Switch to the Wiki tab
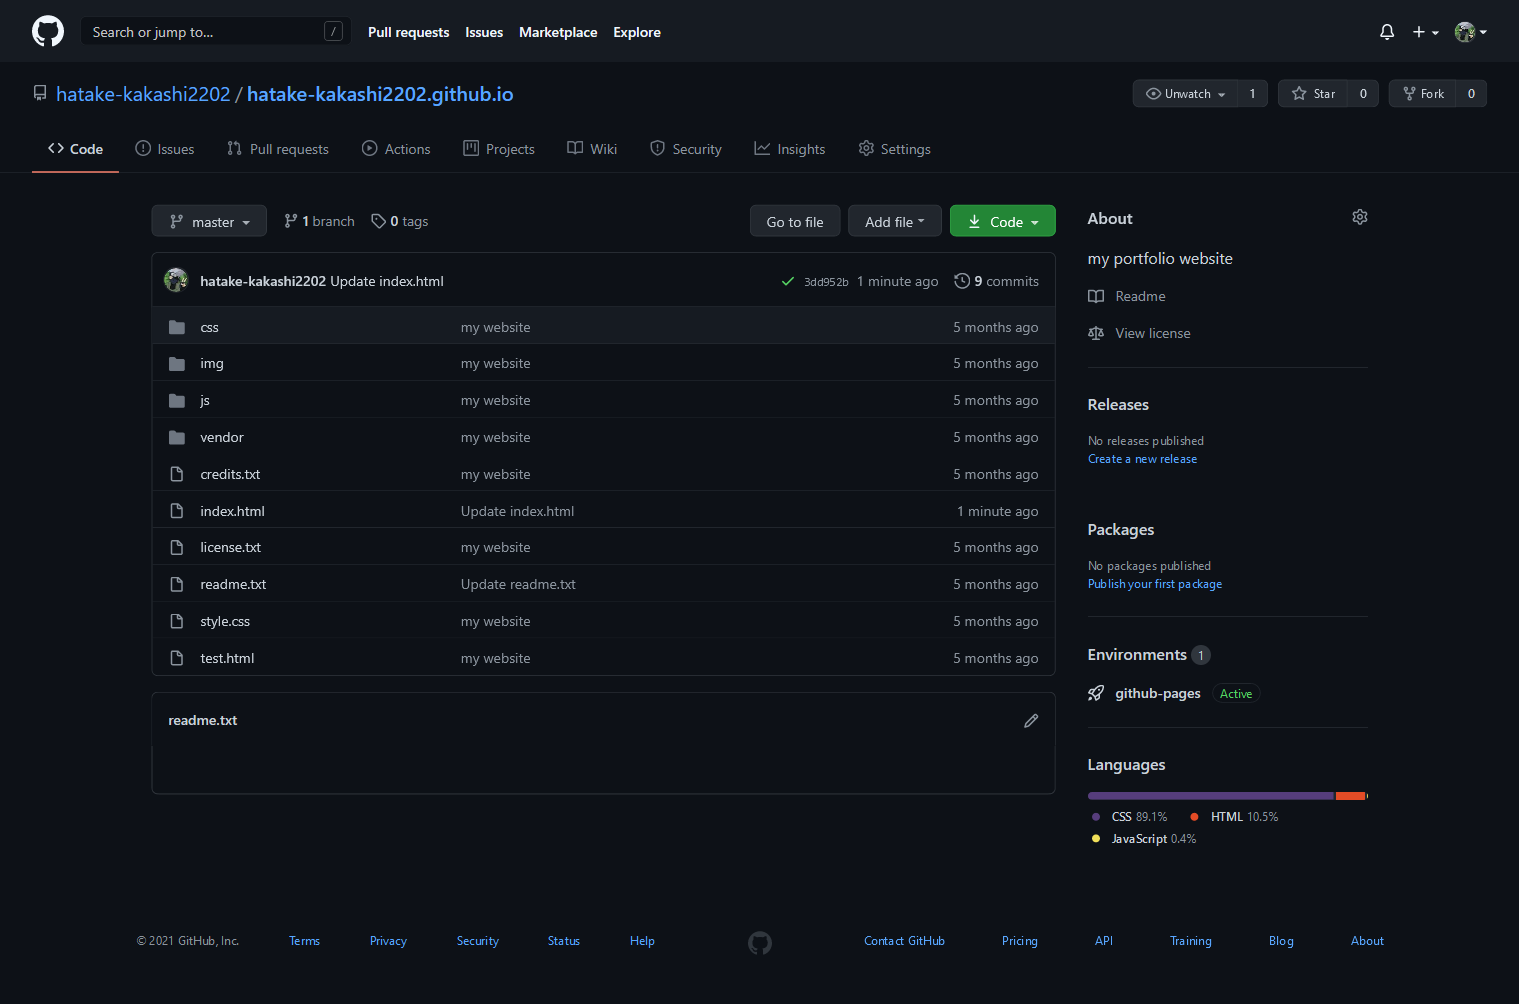Viewport: 1519px width, 1004px height. 592,149
